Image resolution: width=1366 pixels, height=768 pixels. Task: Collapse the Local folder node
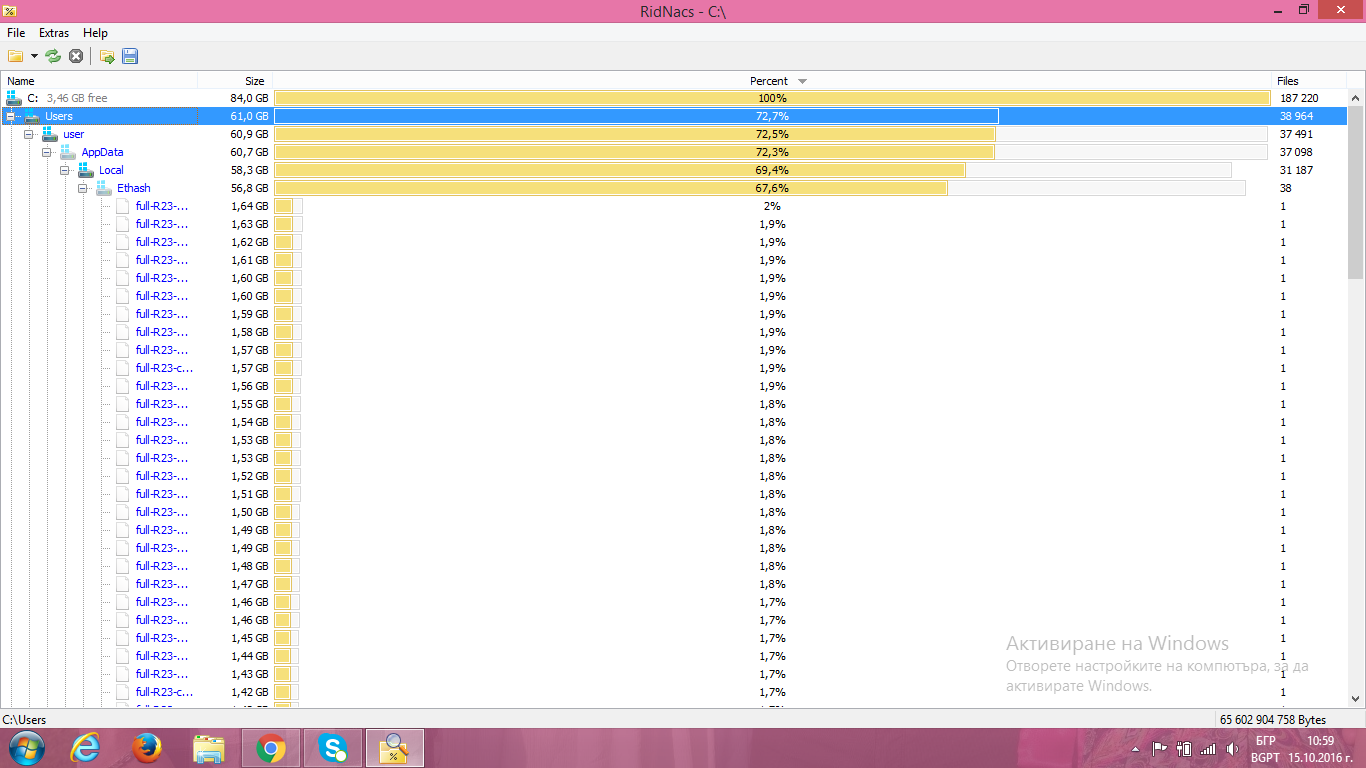(x=66, y=170)
